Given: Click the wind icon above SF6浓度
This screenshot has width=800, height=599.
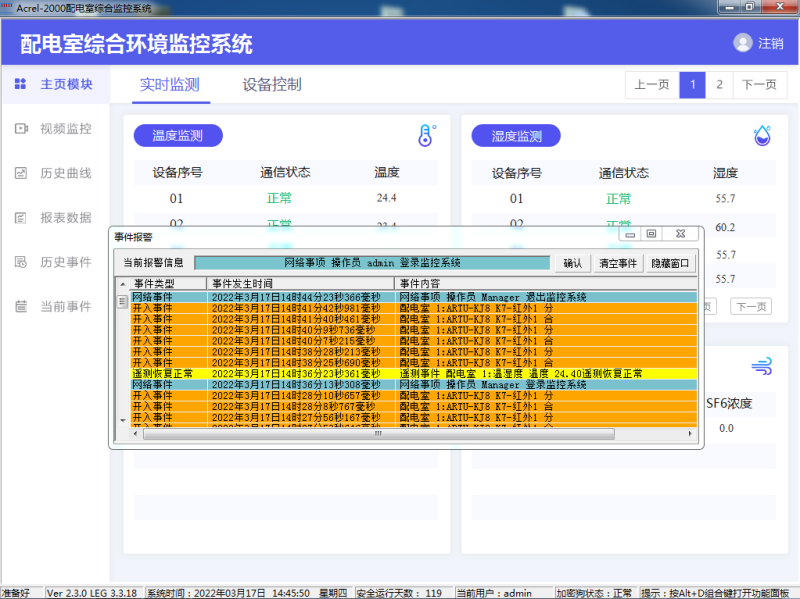Looking at the screenshot, I should click(x=762, y=366).
